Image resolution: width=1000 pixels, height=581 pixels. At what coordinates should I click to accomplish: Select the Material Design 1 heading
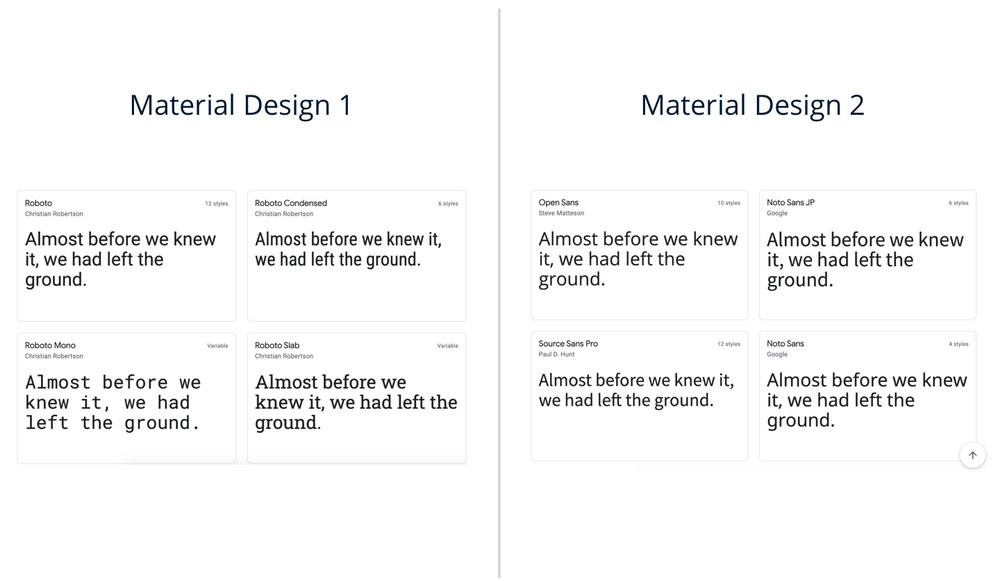click(x=240, y=105)
